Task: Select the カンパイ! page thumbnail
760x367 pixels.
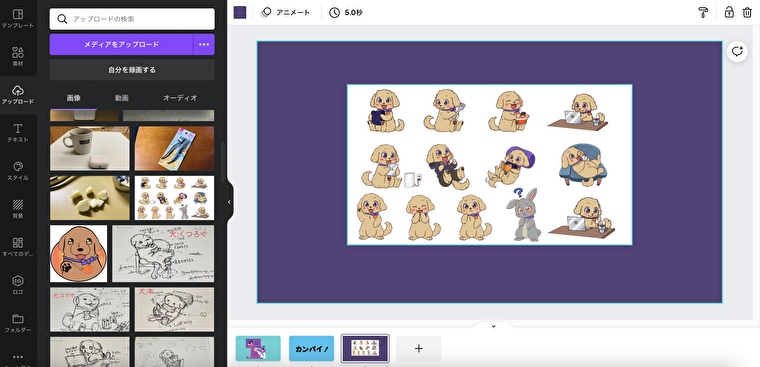Action: click(x=312, y=349)
